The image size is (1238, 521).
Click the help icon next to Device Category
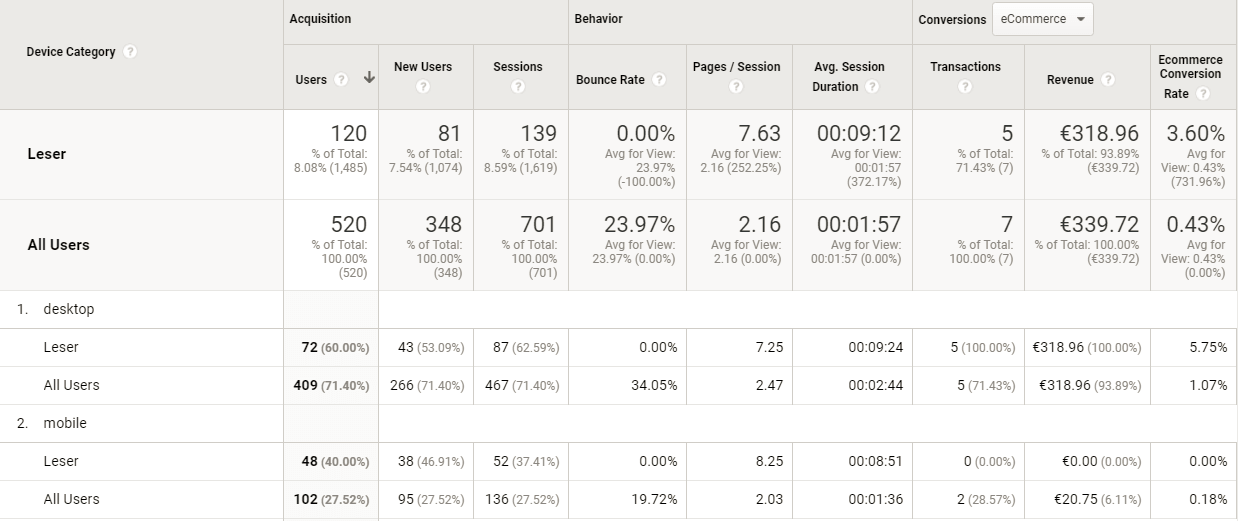coord(130,52)
